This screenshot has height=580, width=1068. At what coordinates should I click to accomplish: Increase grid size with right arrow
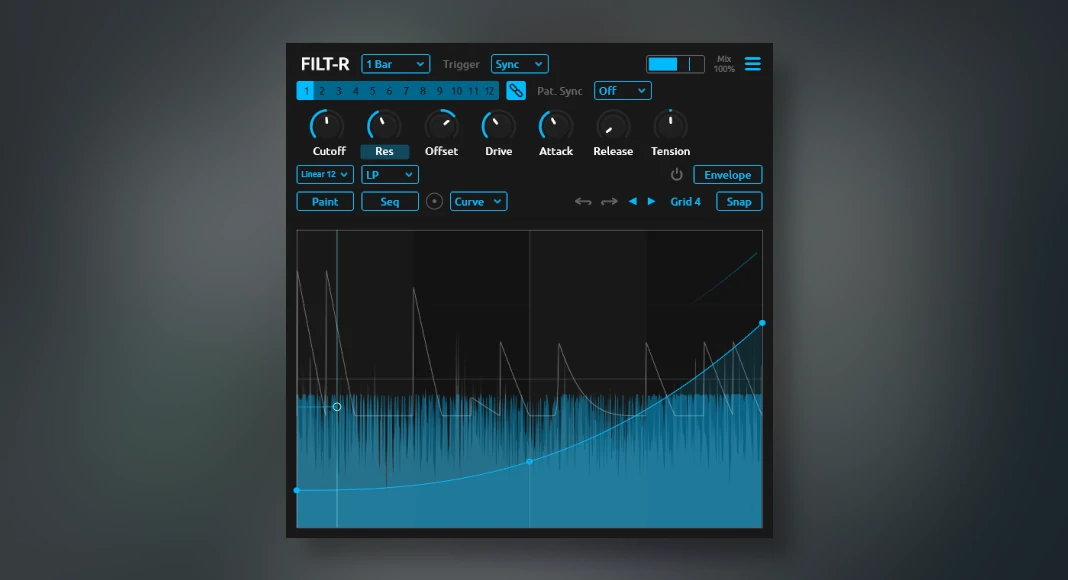pyautogui.click(x=652, y=202)
